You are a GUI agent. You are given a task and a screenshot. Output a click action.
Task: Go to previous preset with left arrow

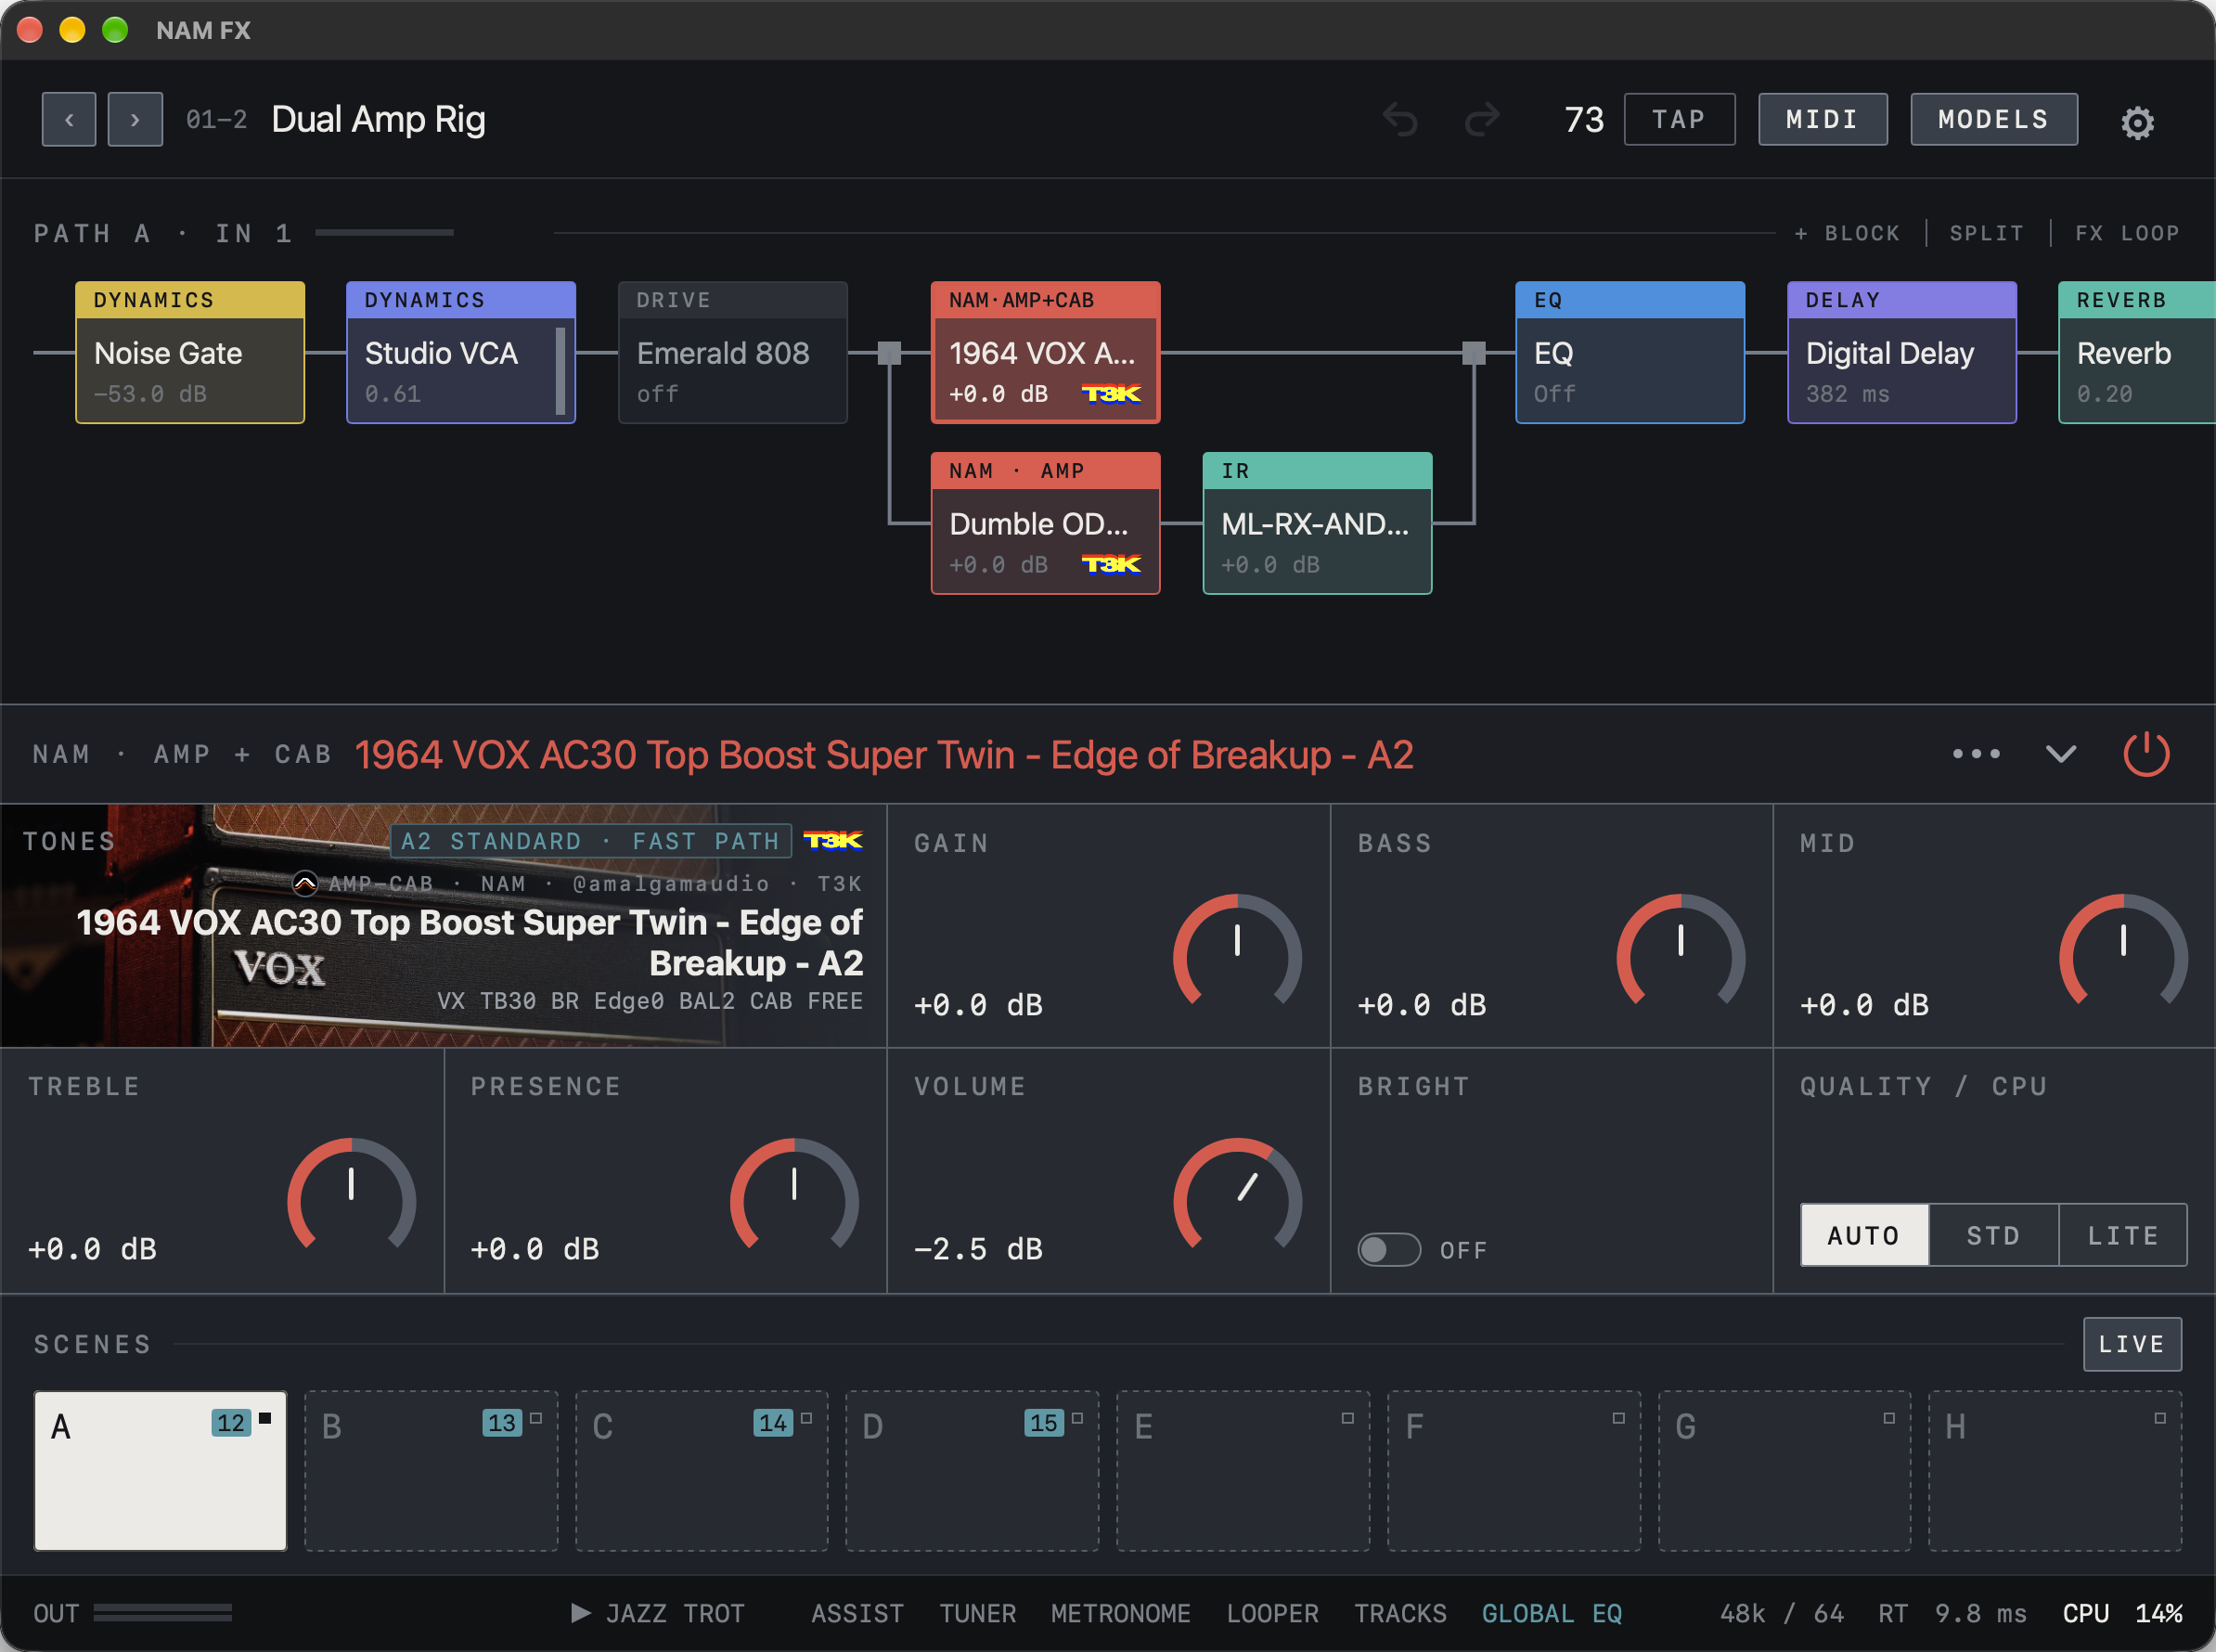point(69,120)
